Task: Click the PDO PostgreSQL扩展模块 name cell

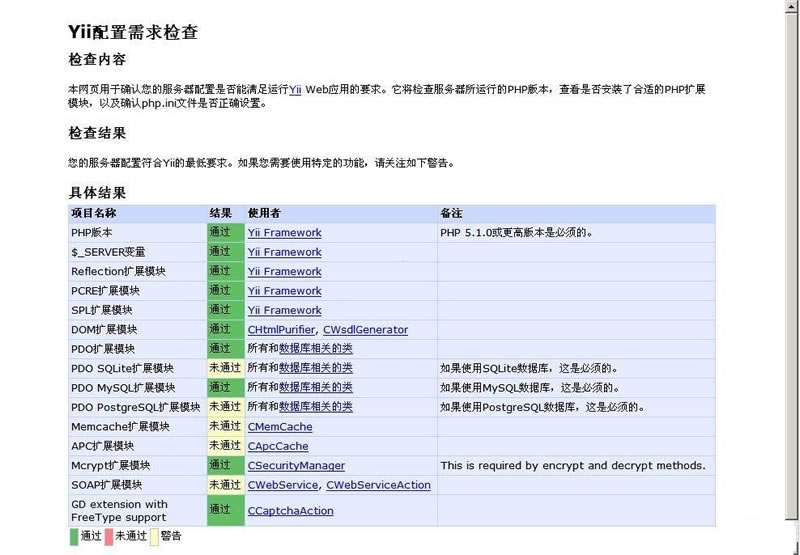Action: 137,407
